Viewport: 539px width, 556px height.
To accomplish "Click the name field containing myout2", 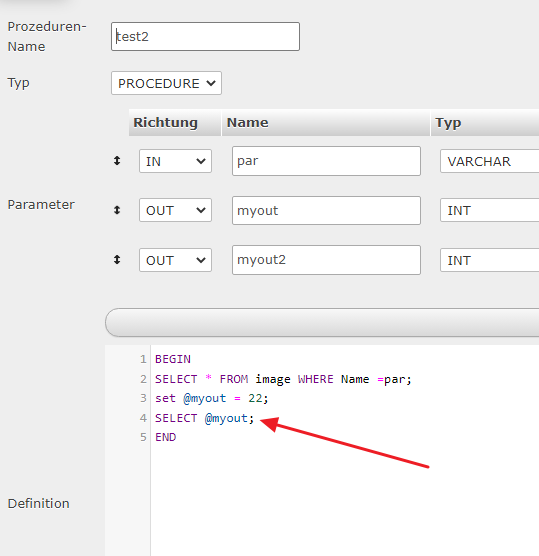I will [326, 260].
